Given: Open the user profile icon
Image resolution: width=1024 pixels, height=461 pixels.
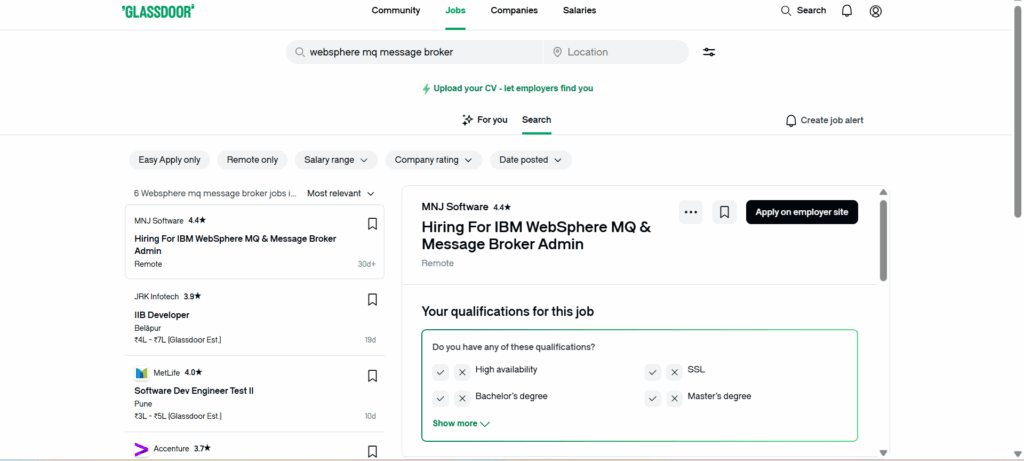Looking at the screenshot, I should pos(876,11).
